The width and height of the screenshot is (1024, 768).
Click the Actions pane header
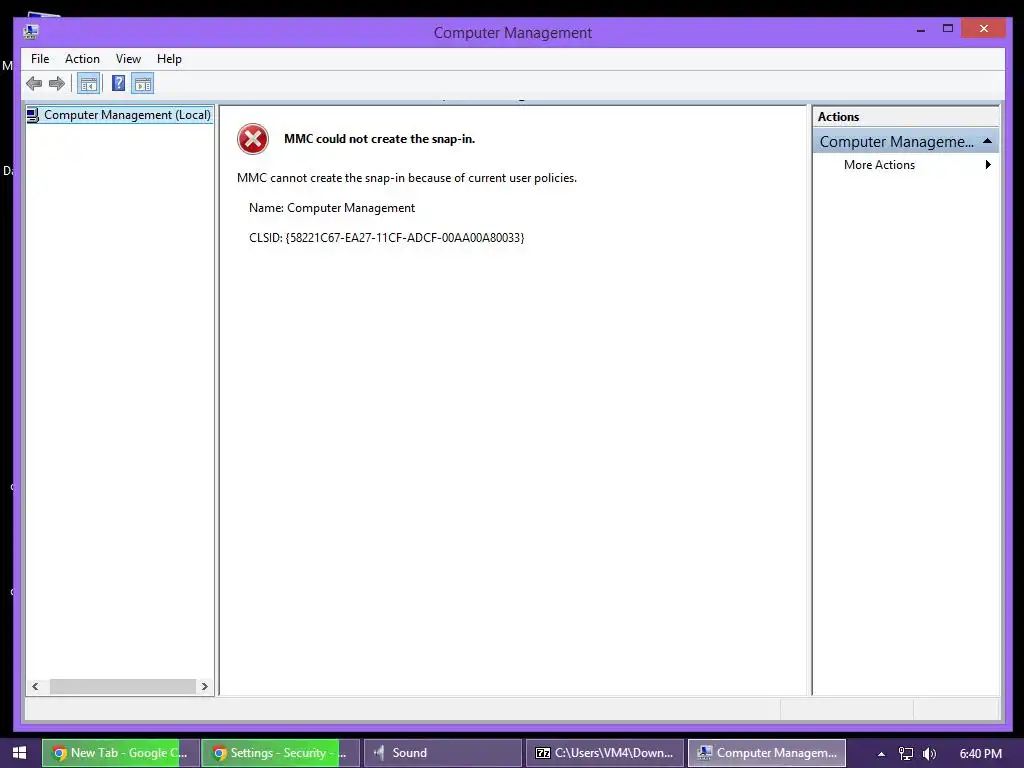906,116
